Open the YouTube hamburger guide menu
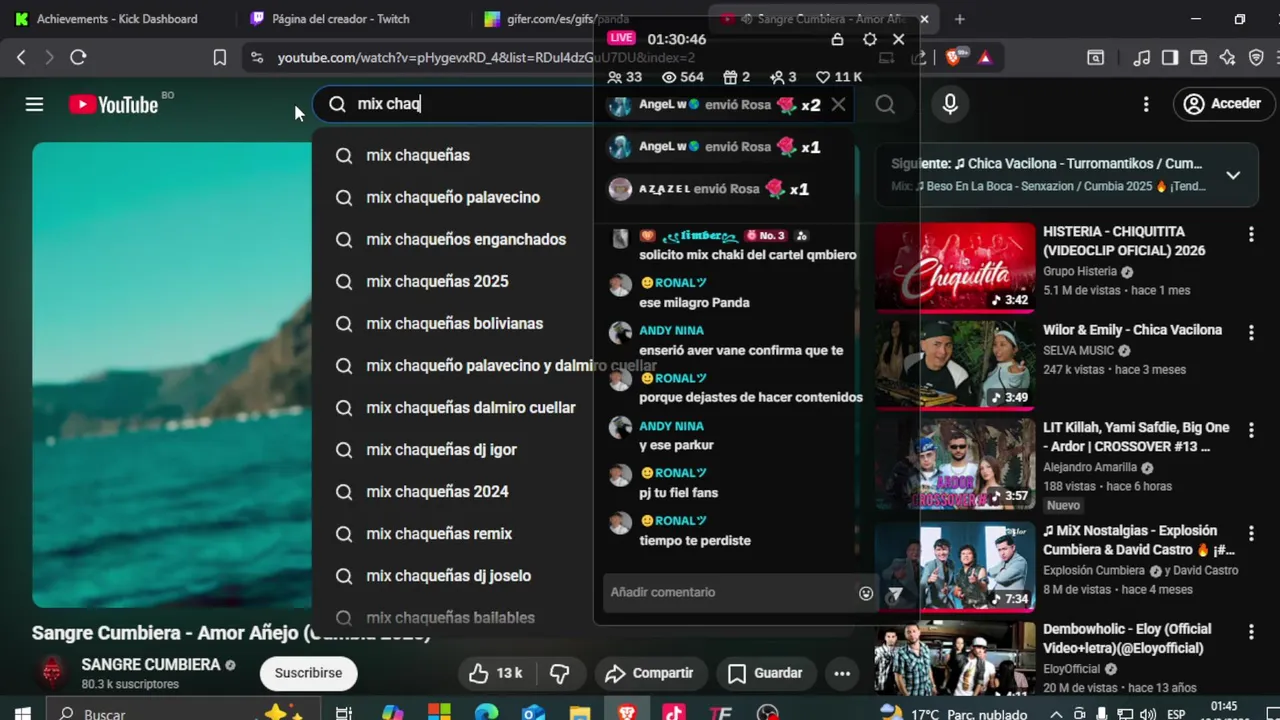Image resolution: width=1280 pixels, height=720 pixels. [34, 104]
